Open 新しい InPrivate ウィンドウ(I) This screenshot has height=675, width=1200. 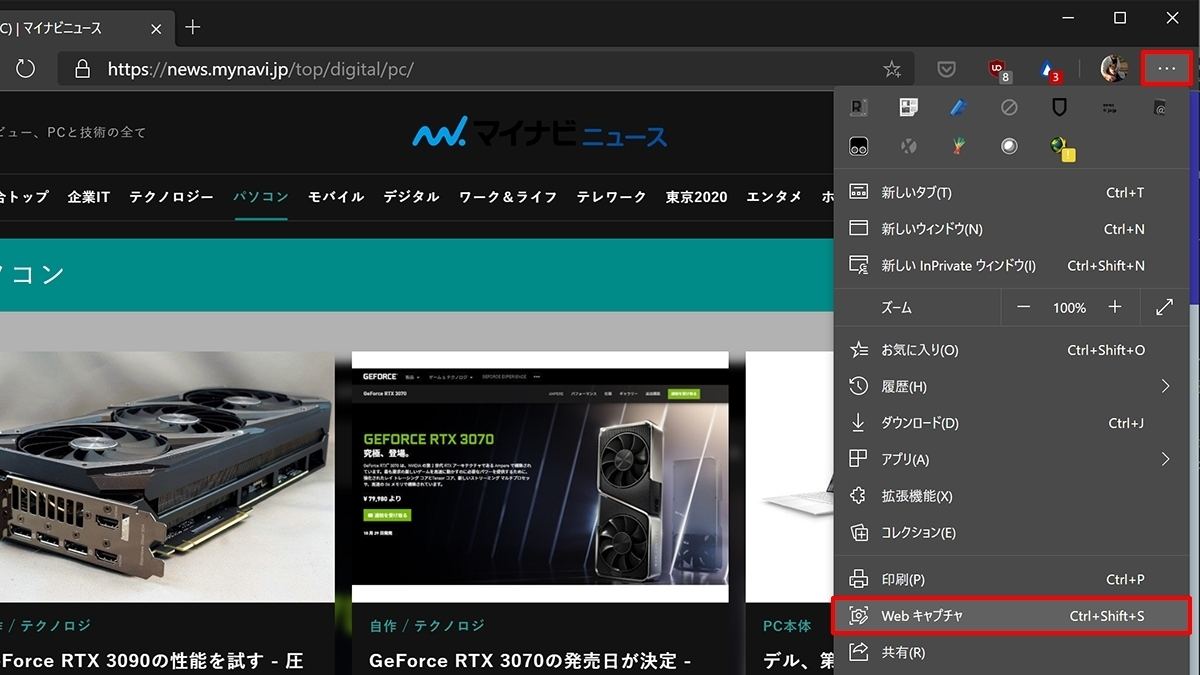(x=1013, y=265)
